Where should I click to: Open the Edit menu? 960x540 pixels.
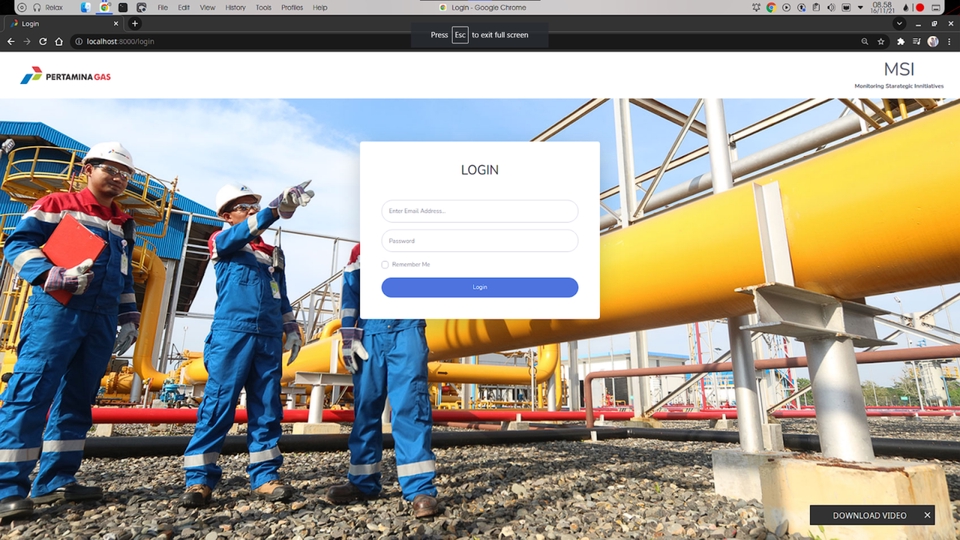[184, 8]
